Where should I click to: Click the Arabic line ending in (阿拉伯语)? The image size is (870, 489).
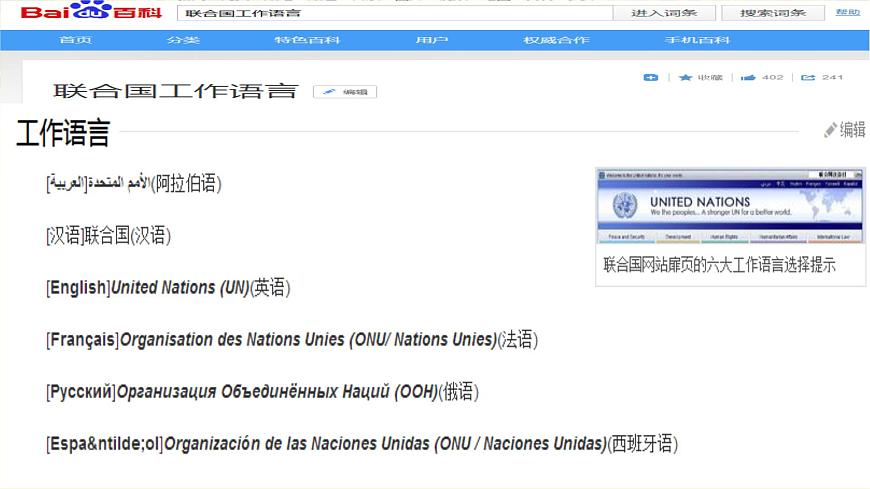click(x=134, y=183)
